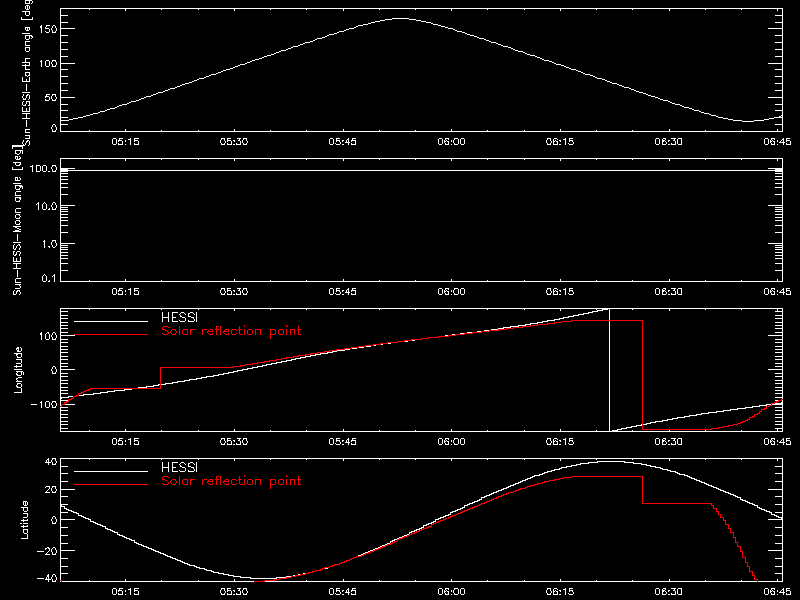
Task: Click the 100 tick on Earth angle axis
Action: click(48, 63)
